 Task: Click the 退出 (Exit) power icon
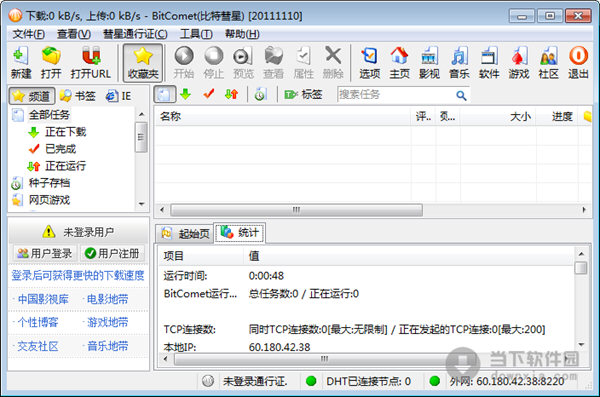click(578, 62)
